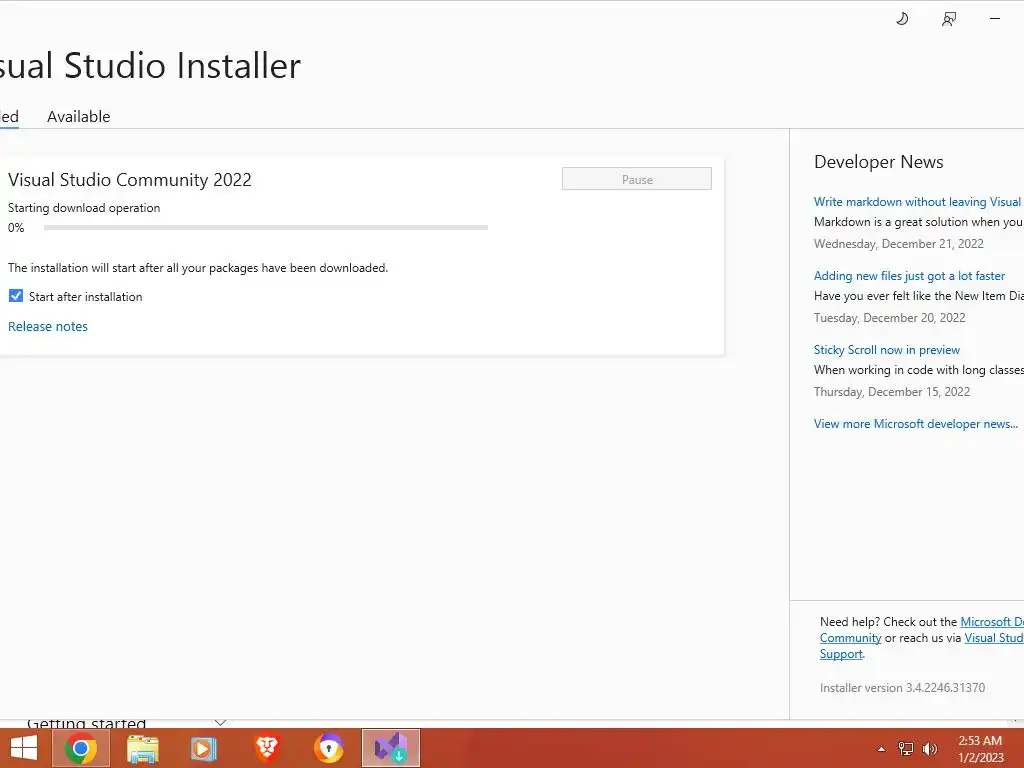The width and height of the screenshot is (1024, 768).
Task: Open volume control tray icon
Action: coord(929,749)
